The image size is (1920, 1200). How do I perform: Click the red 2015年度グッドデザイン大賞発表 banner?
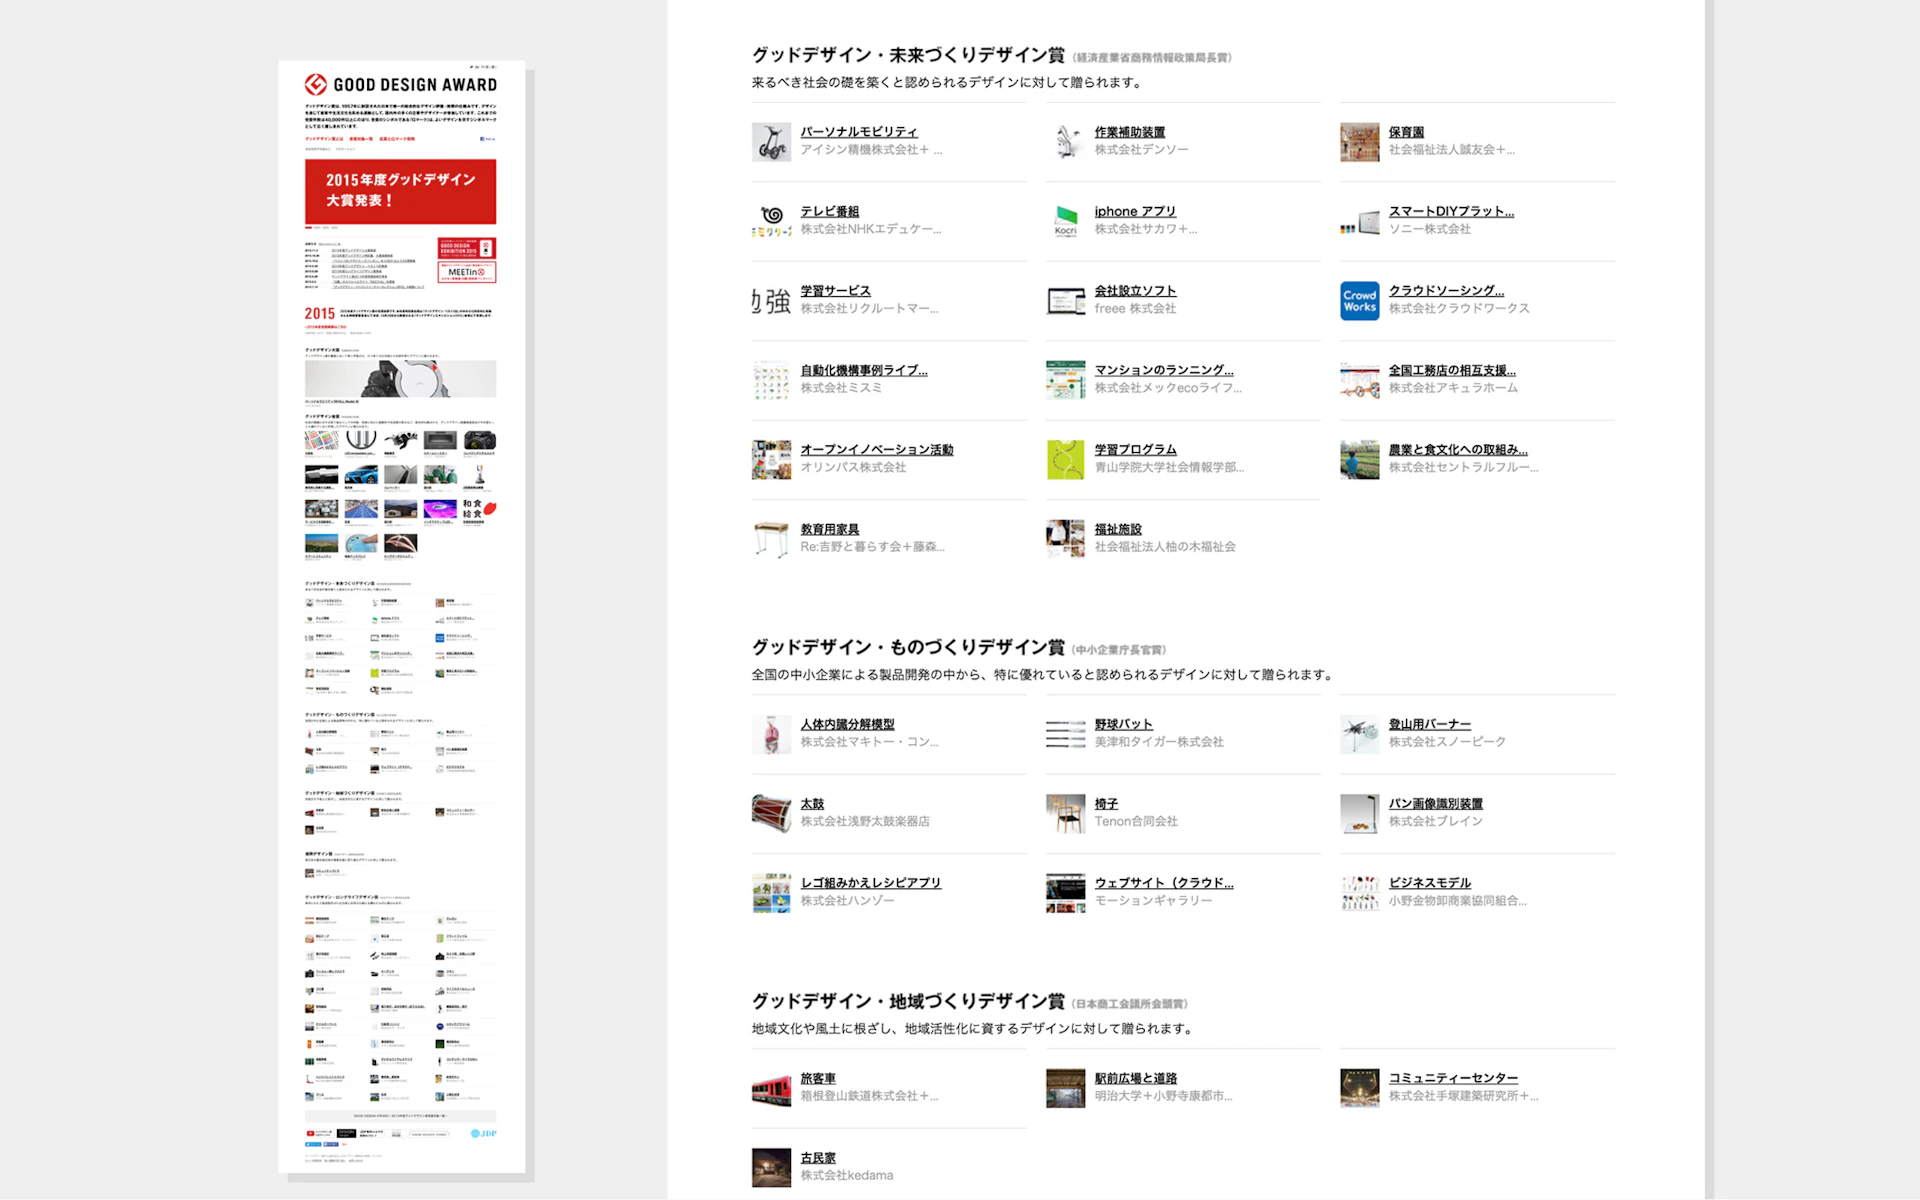click(400, 191)
